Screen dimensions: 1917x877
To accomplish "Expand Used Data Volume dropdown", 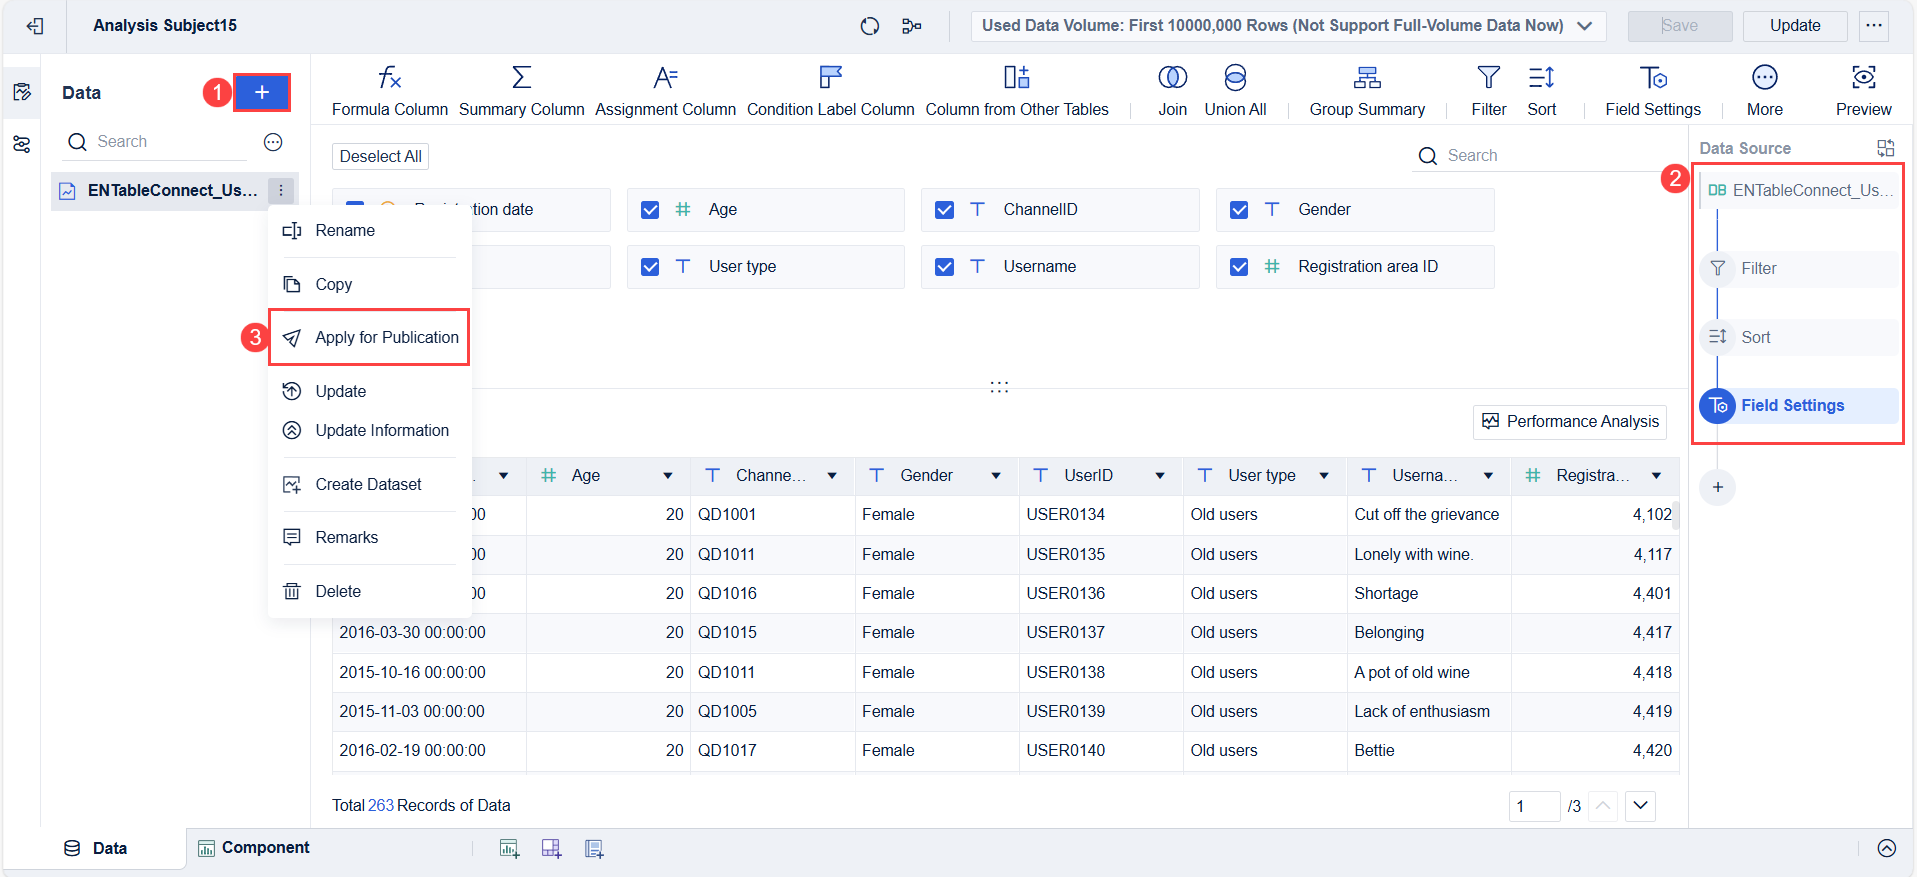I will tap(1288, 26).
